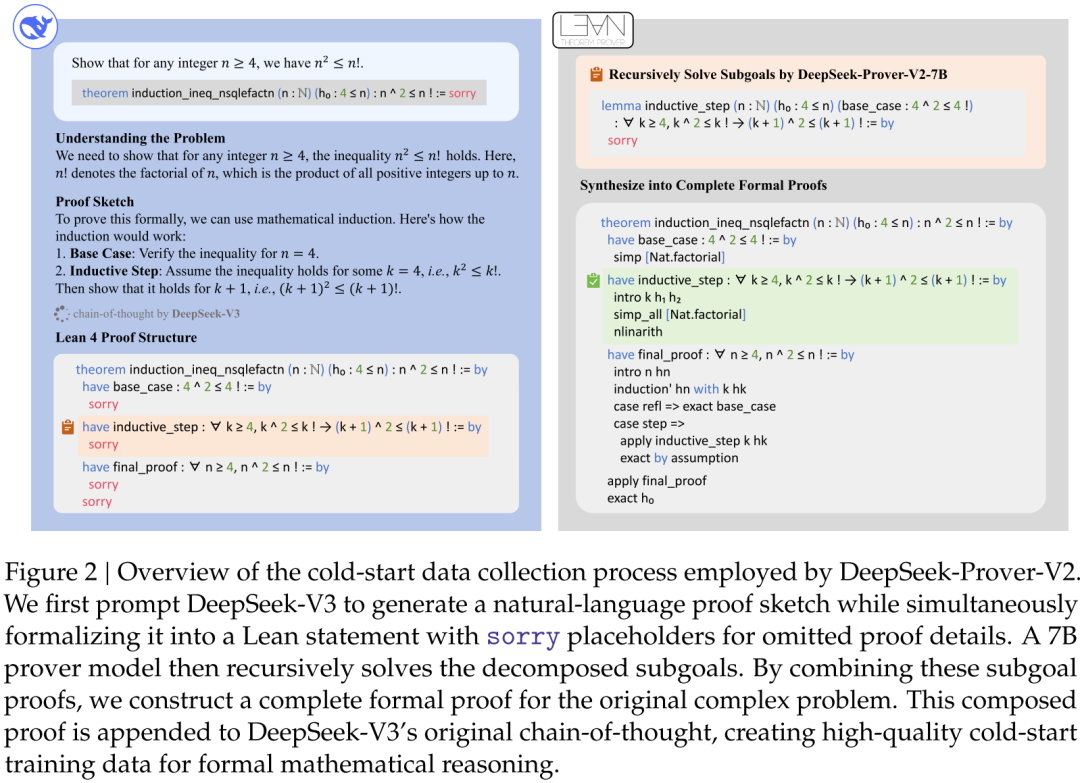Image resolution: width=1080 pixels, height=783 pixels.
Task: Click the "induction' hn with k hk" line
Action: click(x=680, y=389)
